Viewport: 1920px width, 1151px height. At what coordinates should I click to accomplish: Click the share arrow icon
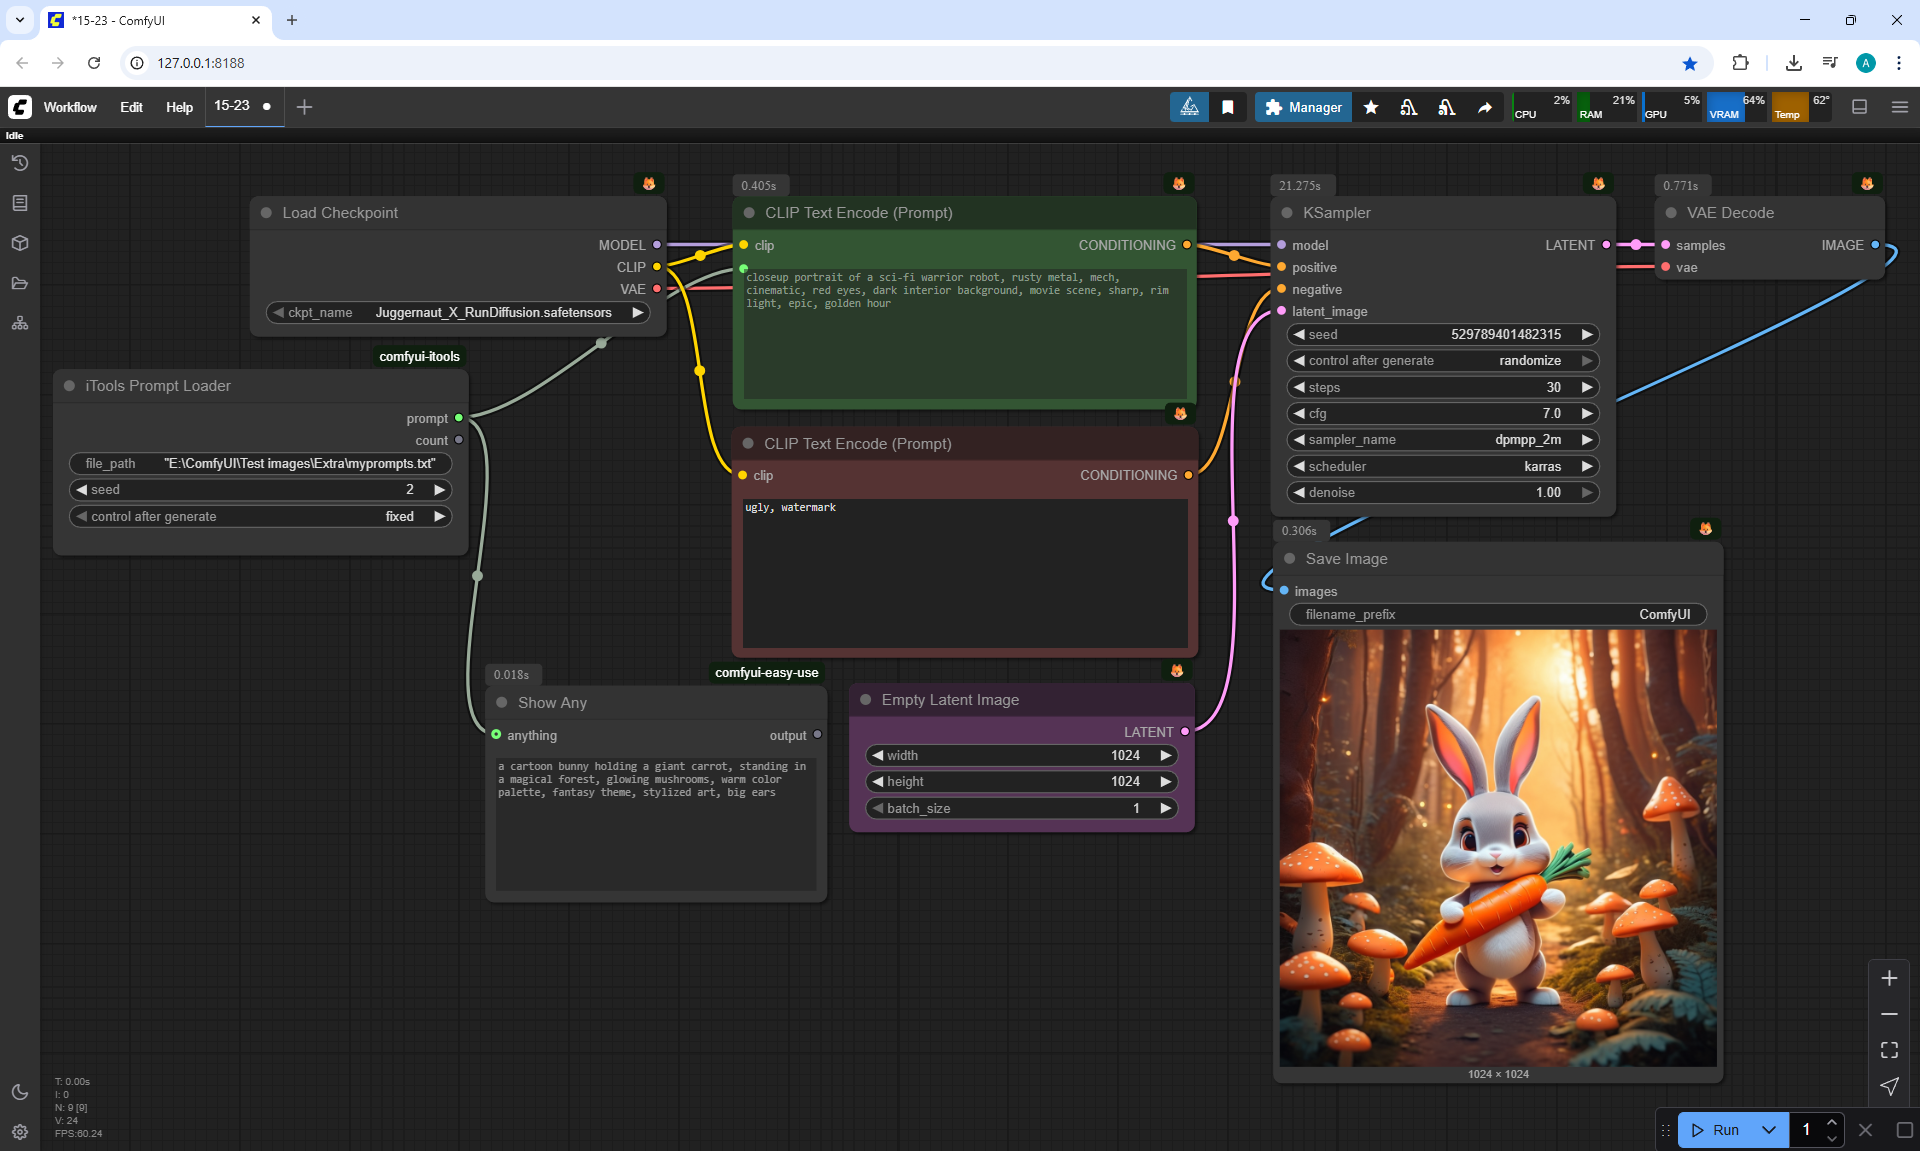[x=1485, y=107]
